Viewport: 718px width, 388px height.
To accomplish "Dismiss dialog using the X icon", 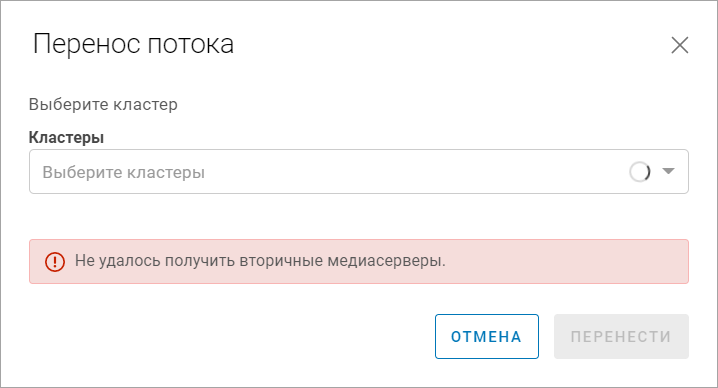I will [680, 45].
